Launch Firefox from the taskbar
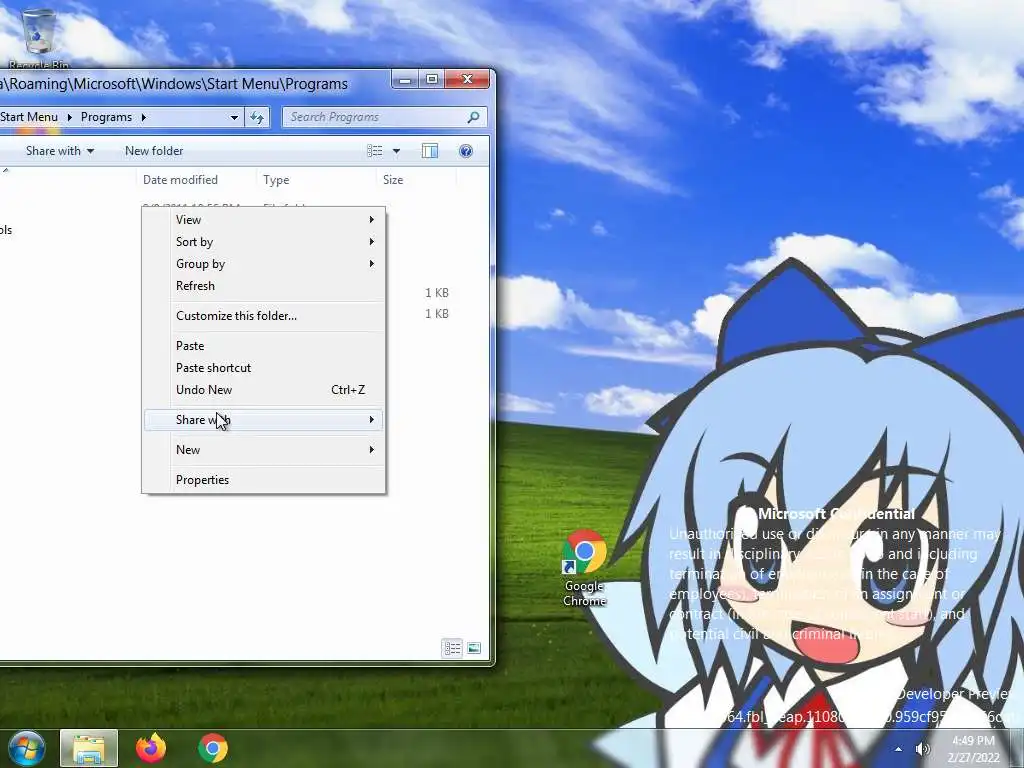This screenshot has width=1024, height=768. point(151,748)
